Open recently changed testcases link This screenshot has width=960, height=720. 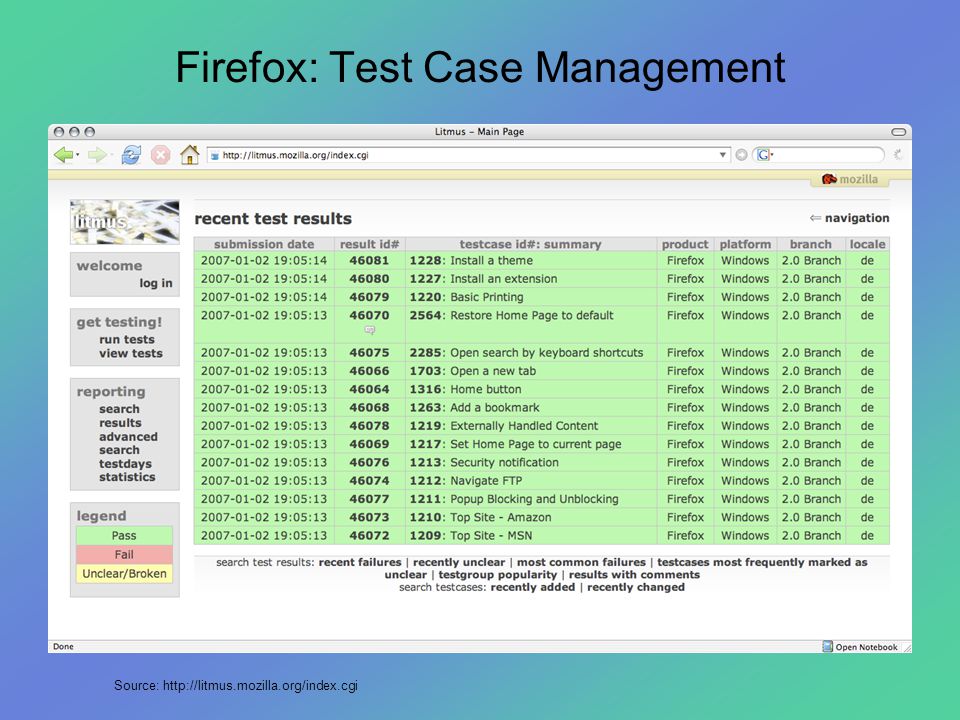[636, 588]
